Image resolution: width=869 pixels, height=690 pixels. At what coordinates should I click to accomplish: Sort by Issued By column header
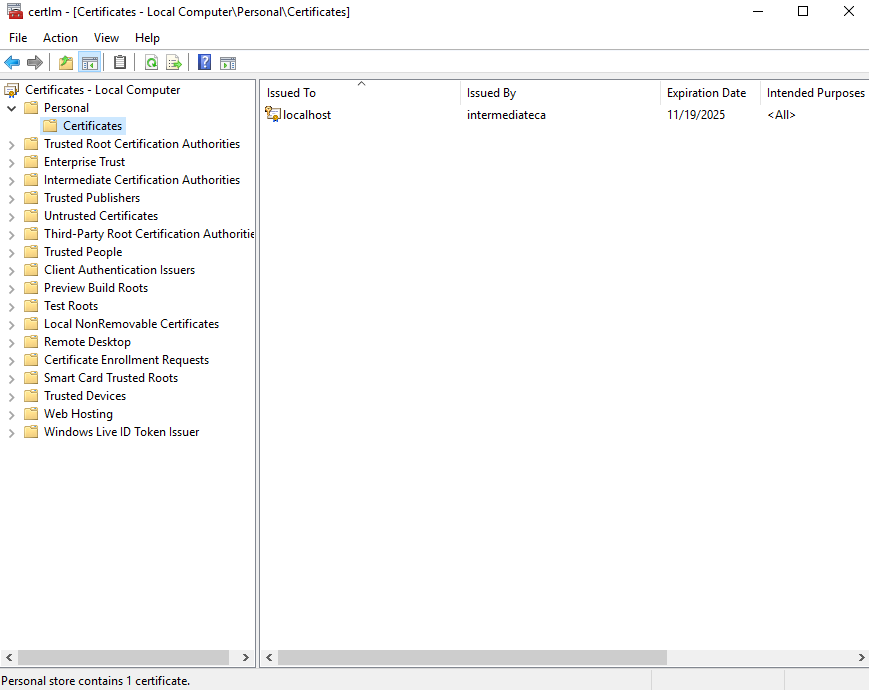(491, 93)
